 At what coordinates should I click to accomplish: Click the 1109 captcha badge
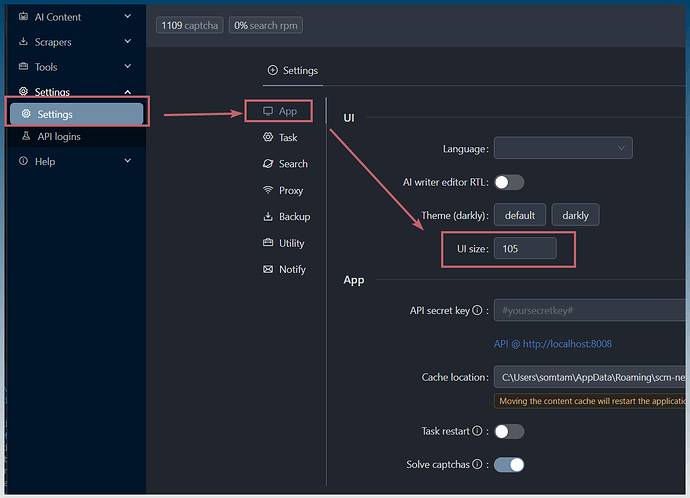(x=190, y=26)
